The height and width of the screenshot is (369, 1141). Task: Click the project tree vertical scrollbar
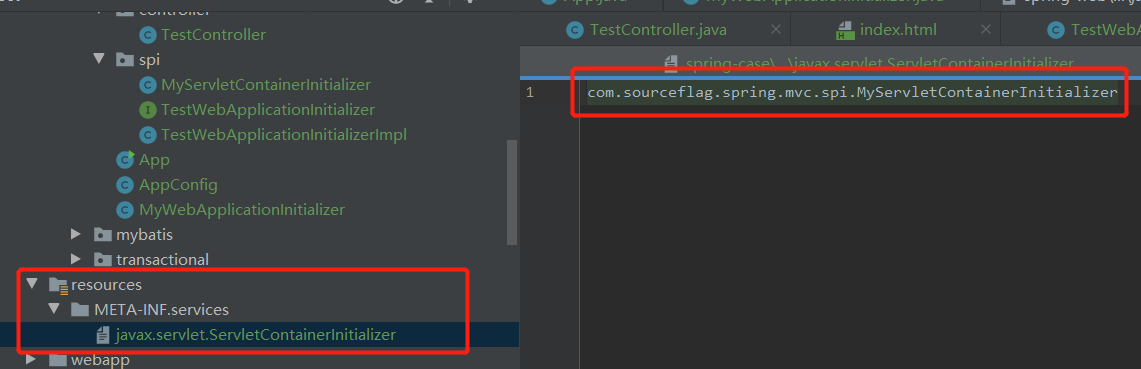512,193
